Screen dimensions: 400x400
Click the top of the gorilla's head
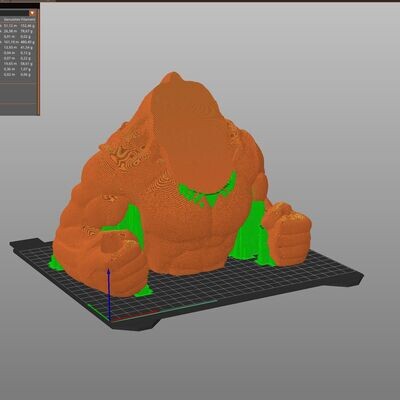[173, 77]
